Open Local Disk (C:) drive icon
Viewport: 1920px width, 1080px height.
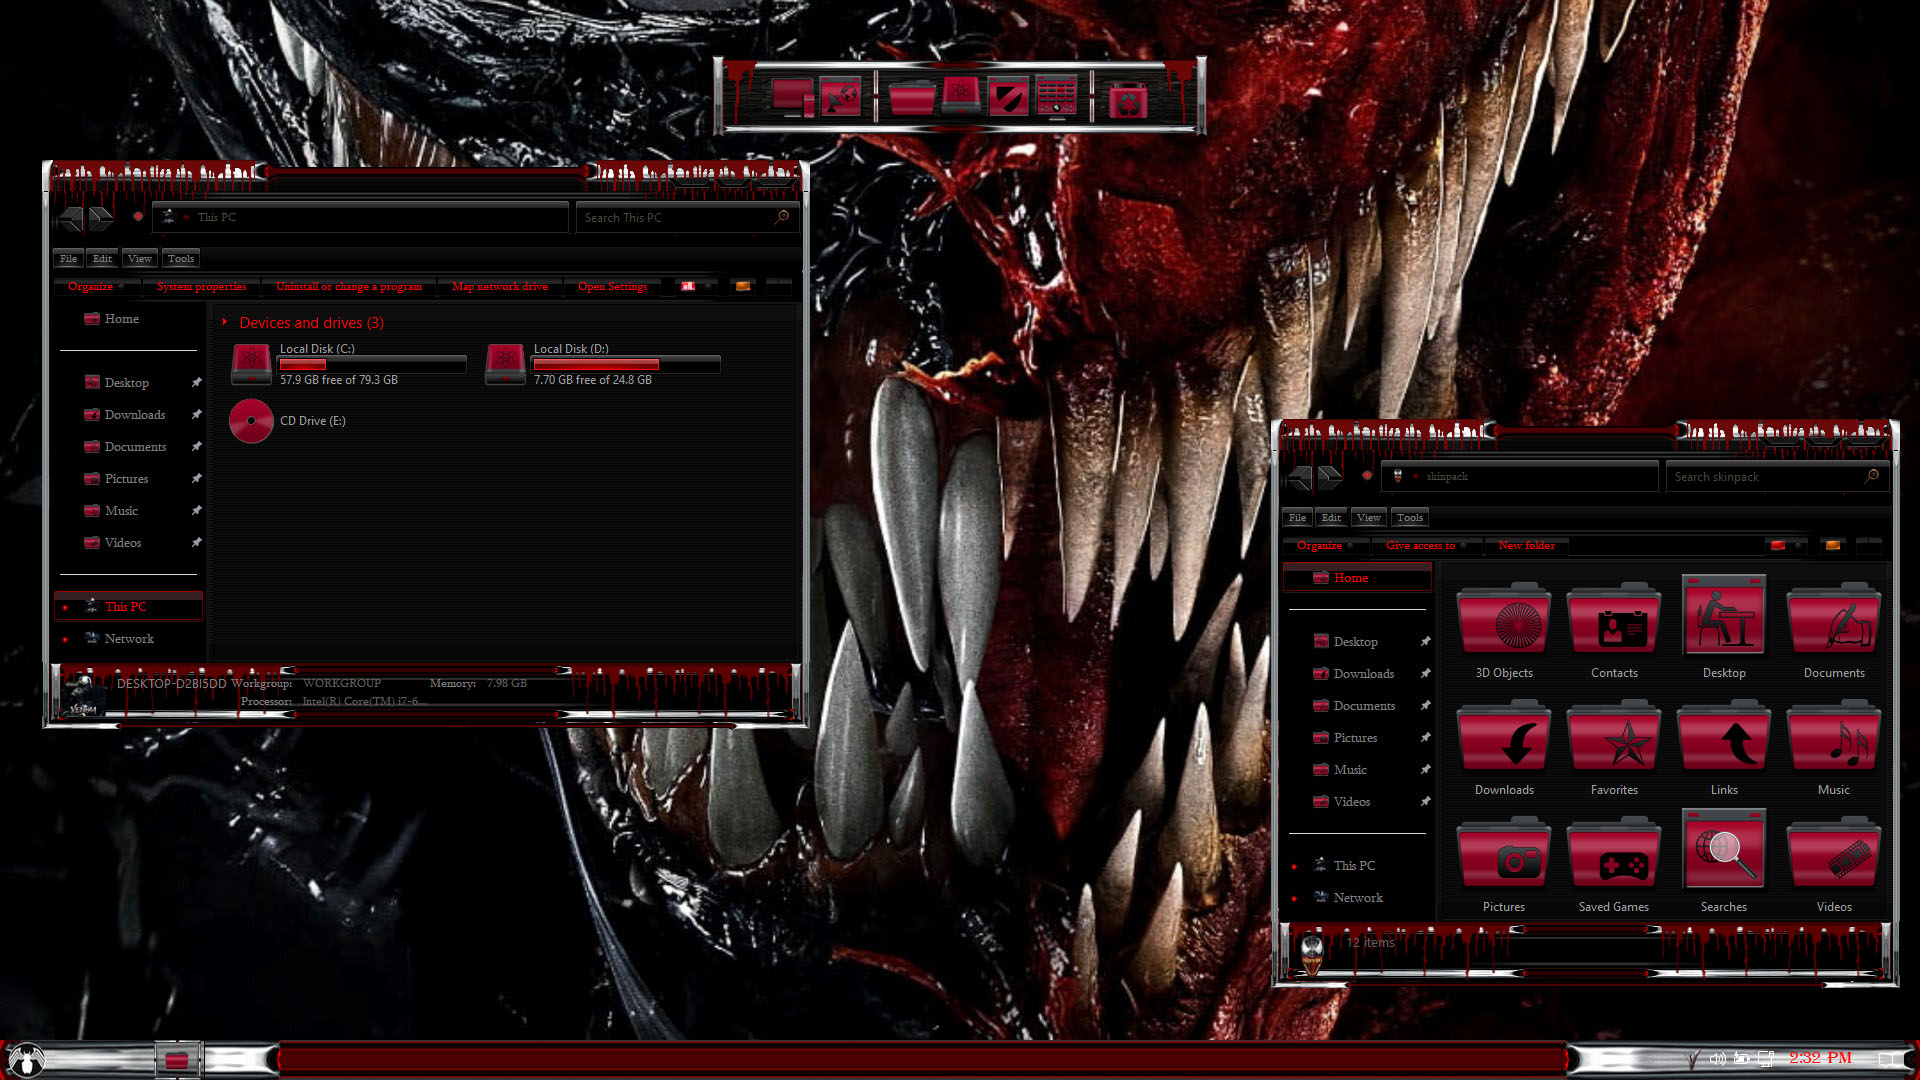(x=251, y=363)
